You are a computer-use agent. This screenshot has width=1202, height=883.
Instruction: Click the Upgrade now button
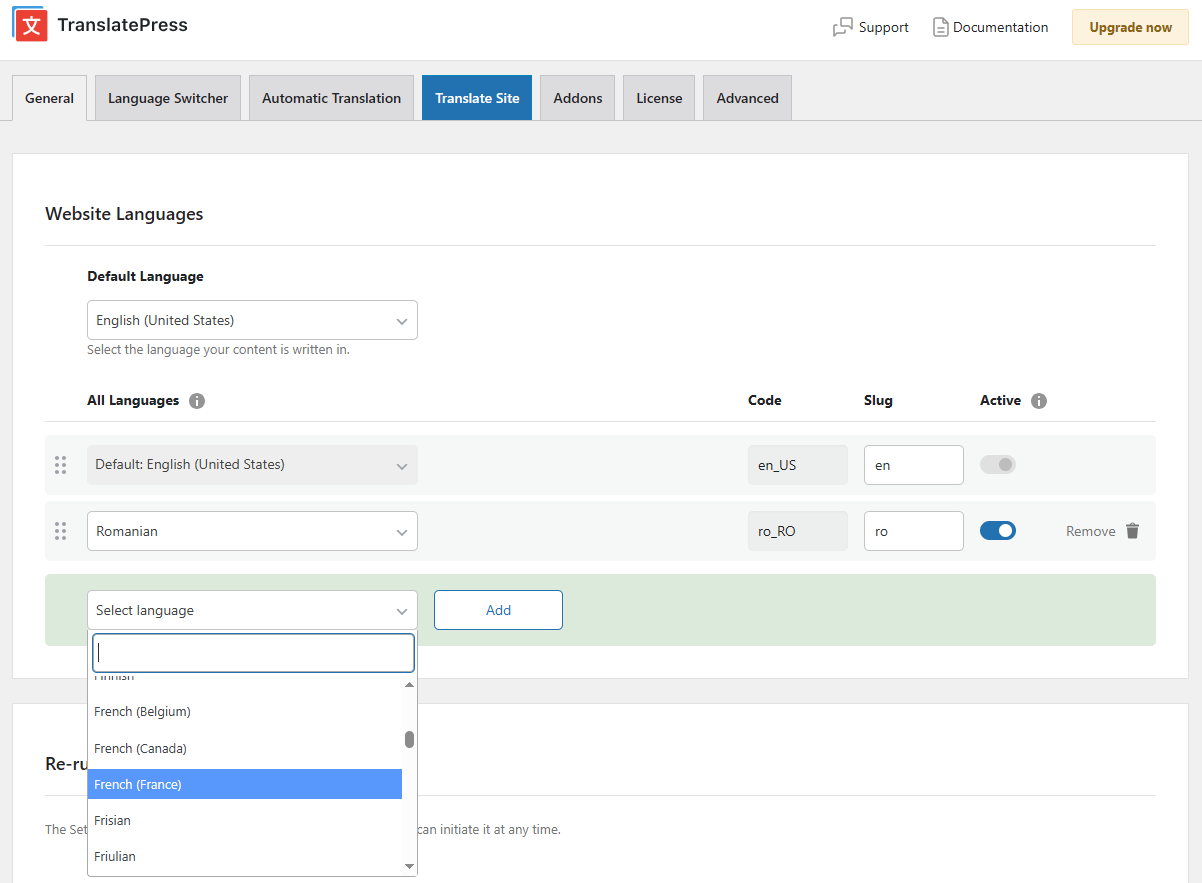(1129, 27)
